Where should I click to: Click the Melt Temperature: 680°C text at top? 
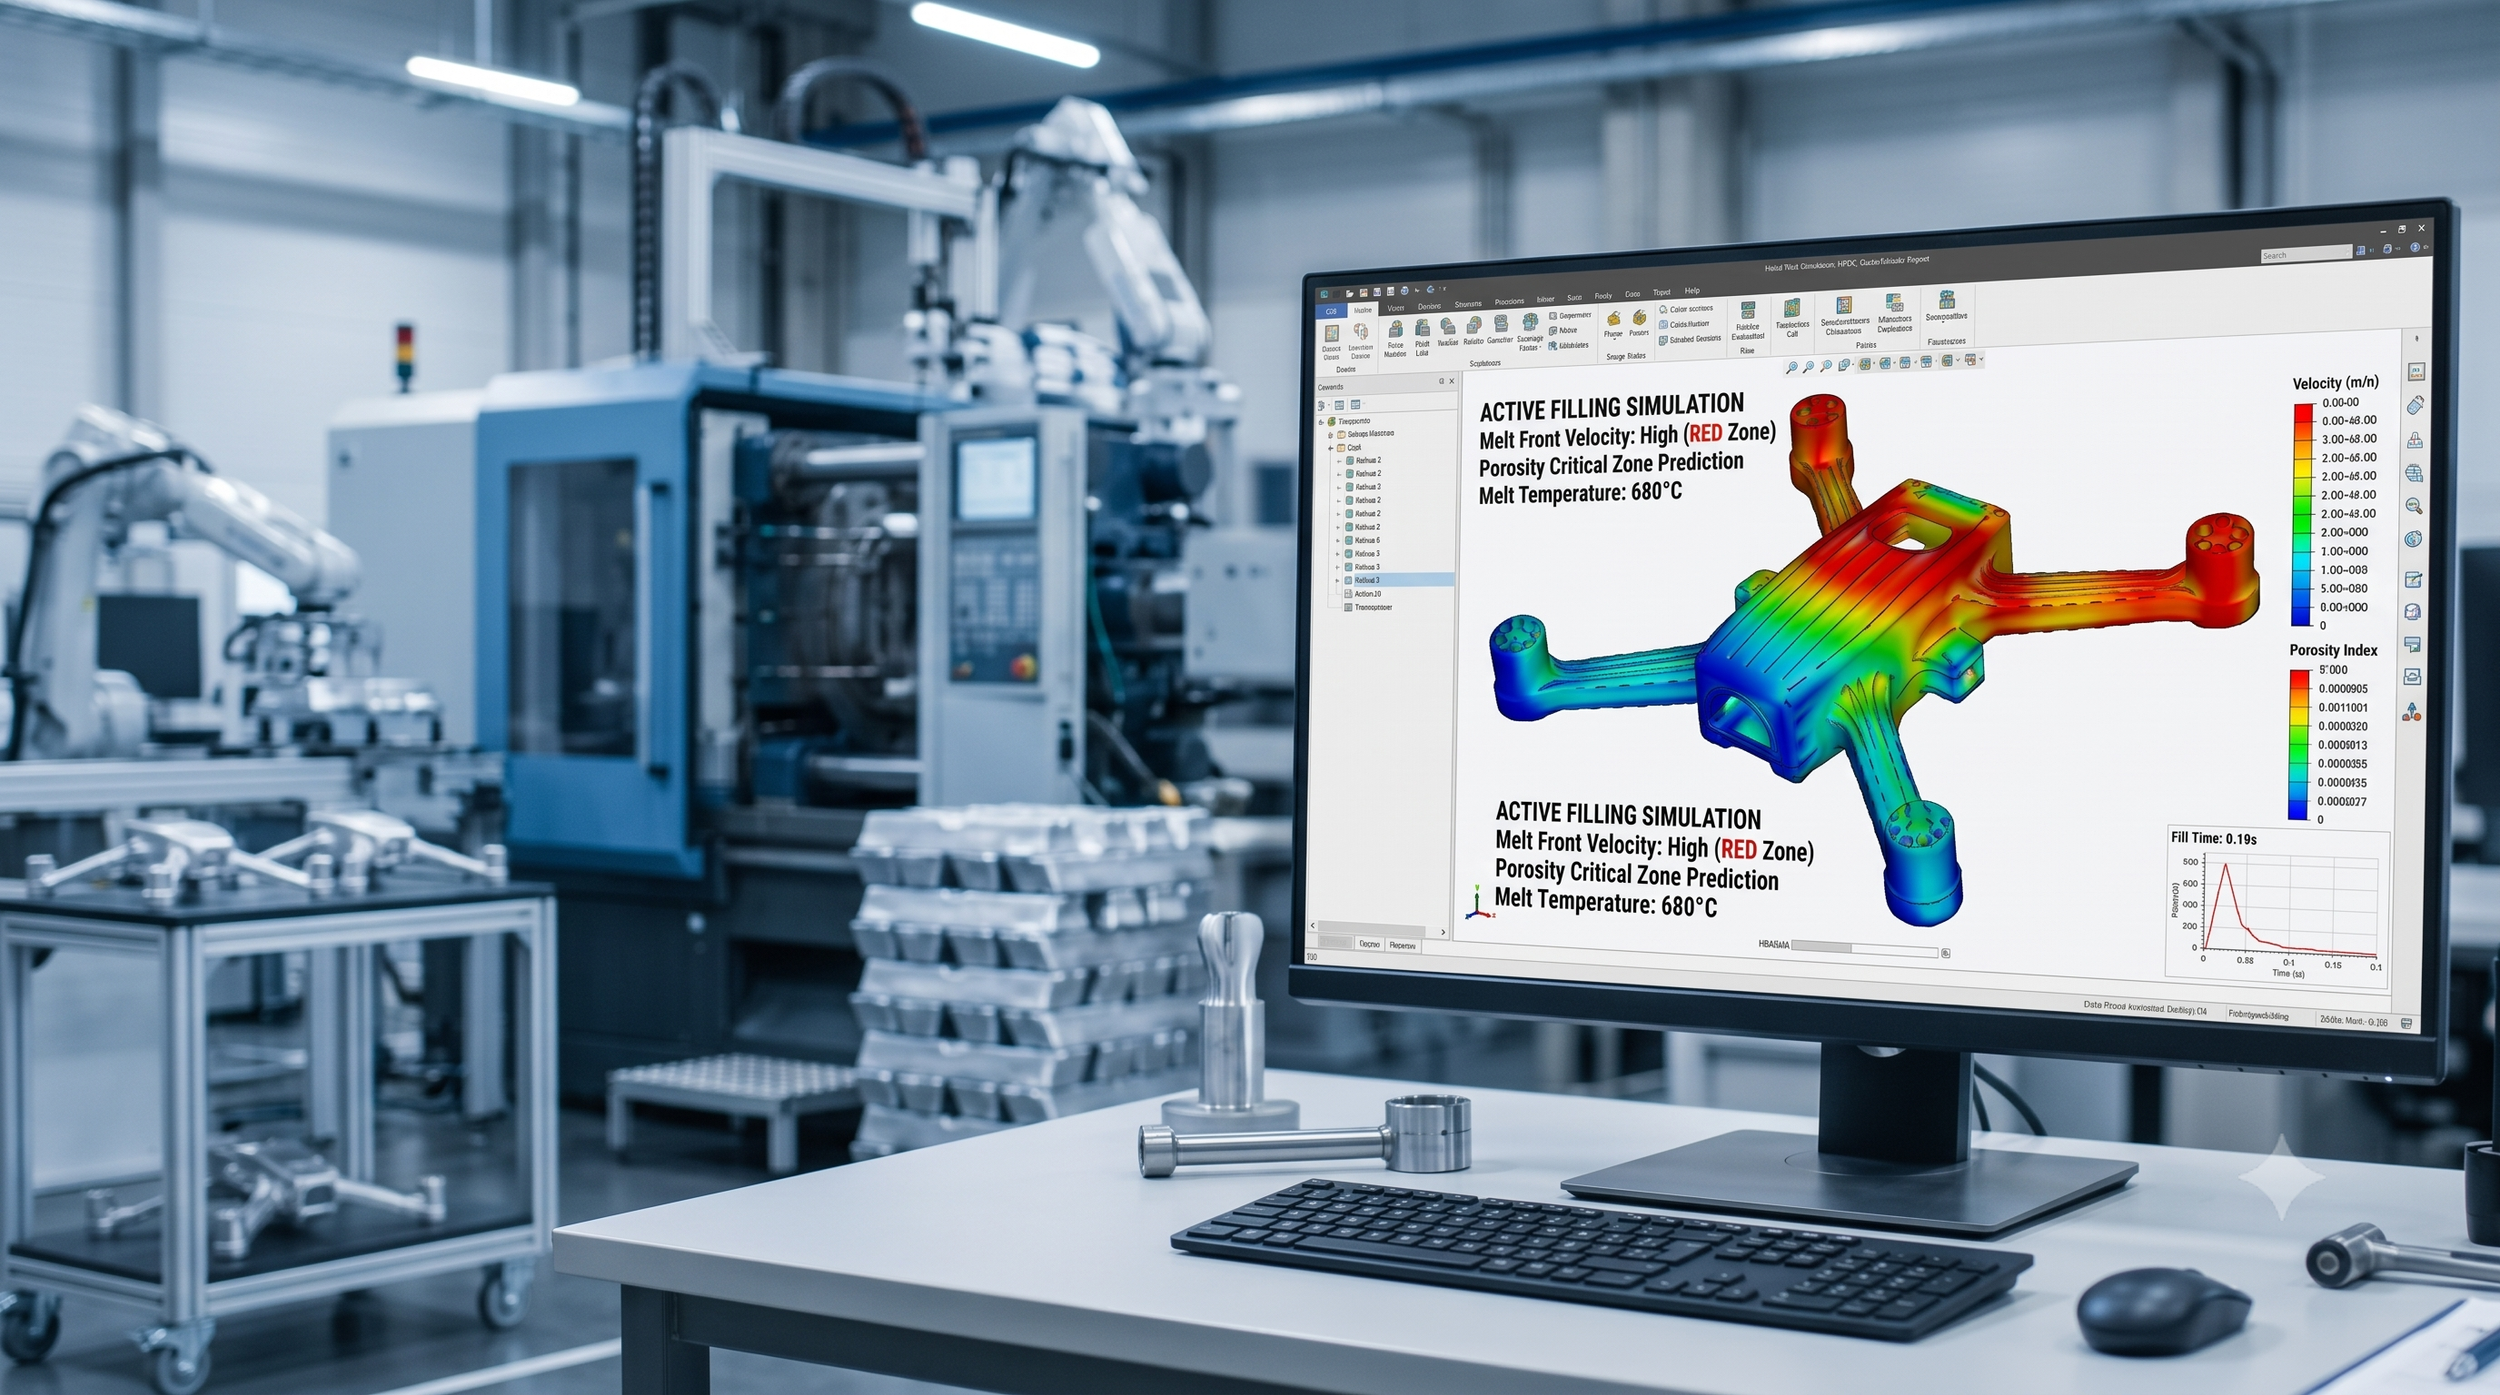tap(1580, 493)
